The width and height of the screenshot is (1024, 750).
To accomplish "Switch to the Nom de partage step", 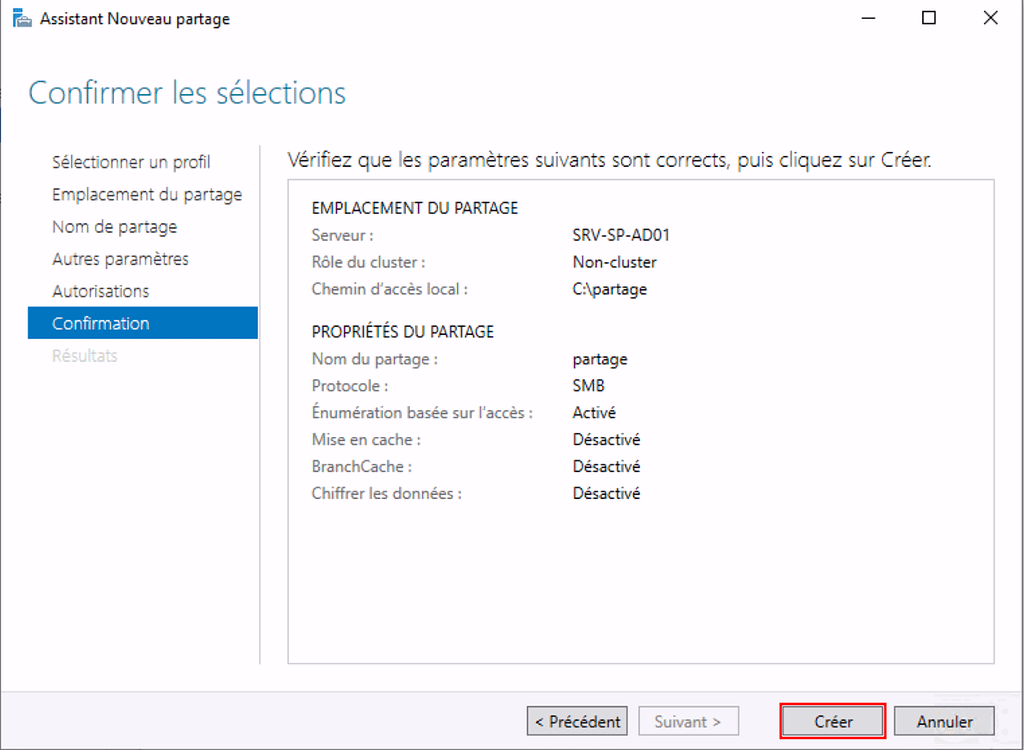I will [x=114, y=227].
